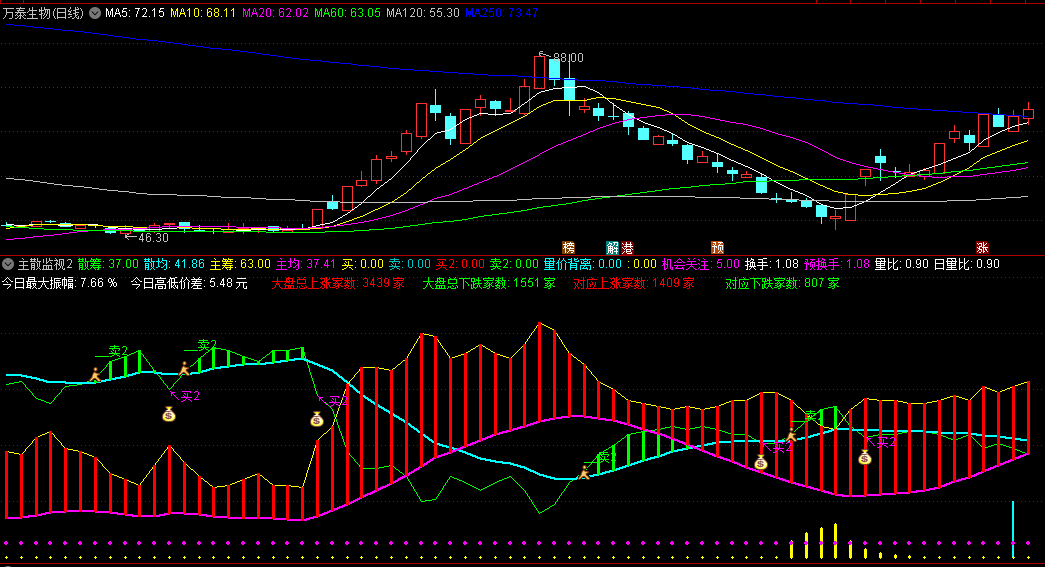Click the rightmost money bag icon
Viewport: 1045px width, 567px height.
(865, 457)
